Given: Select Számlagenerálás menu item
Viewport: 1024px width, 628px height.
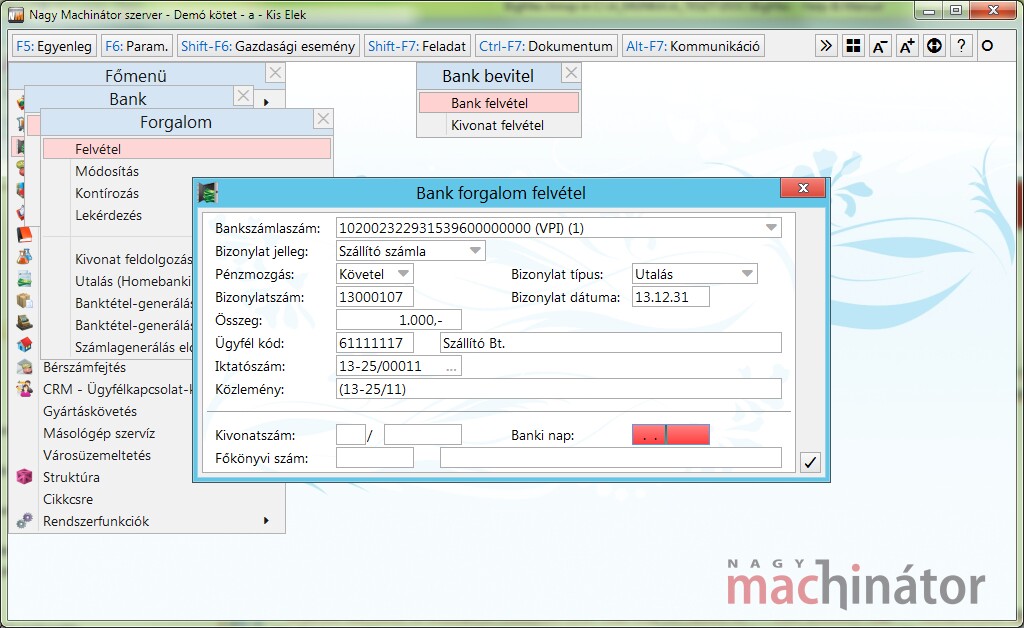Looking at the screenshot, I should click(x=133, y=347).
